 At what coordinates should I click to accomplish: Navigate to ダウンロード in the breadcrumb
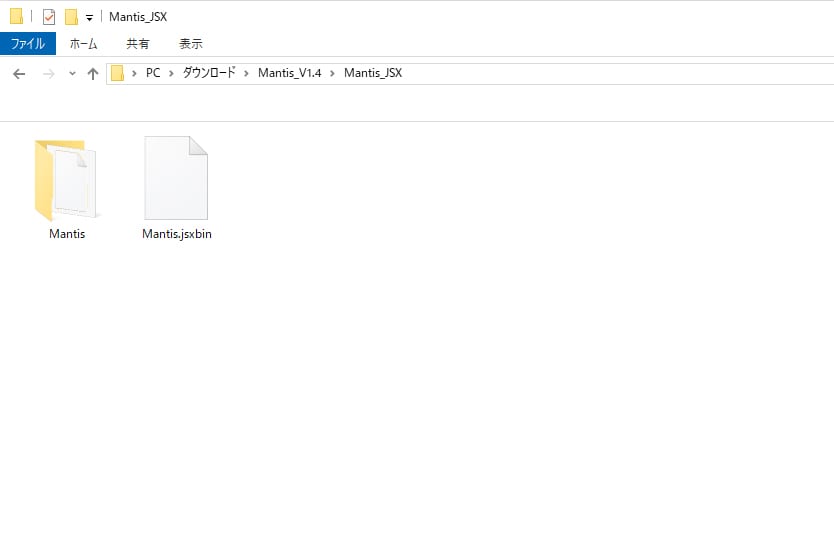click(209, 73)
